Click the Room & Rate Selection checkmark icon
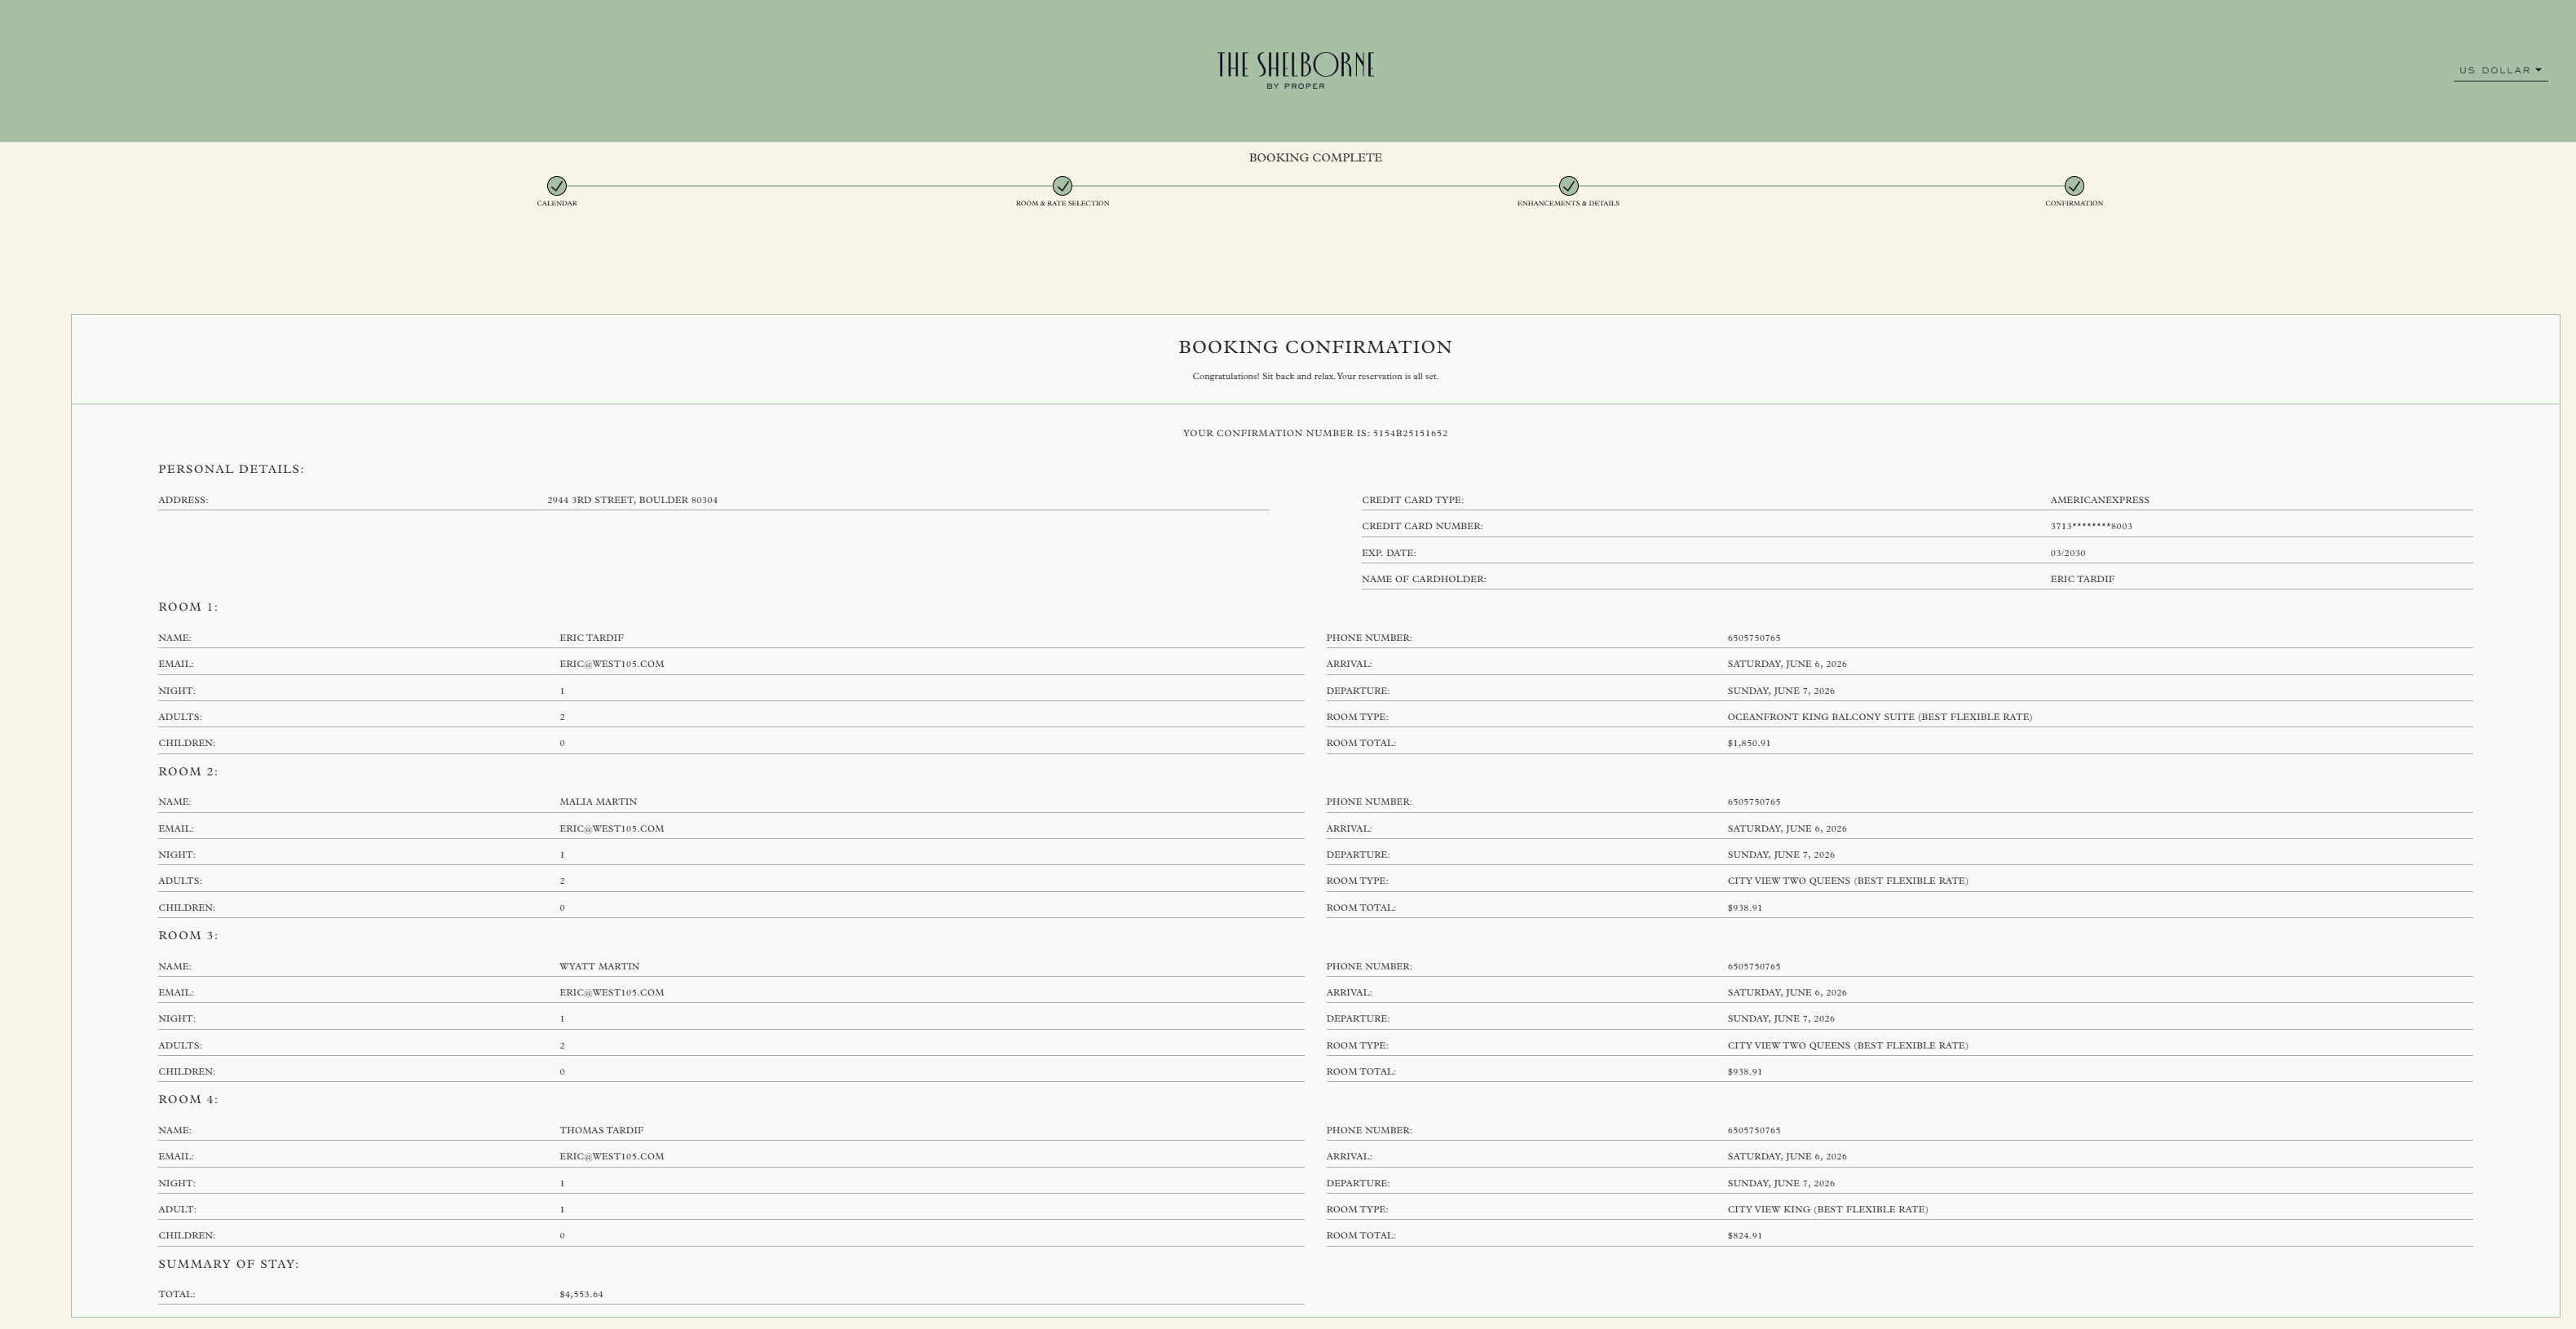Screen dimensions: 2576x1329 (x=1062, y=186)
